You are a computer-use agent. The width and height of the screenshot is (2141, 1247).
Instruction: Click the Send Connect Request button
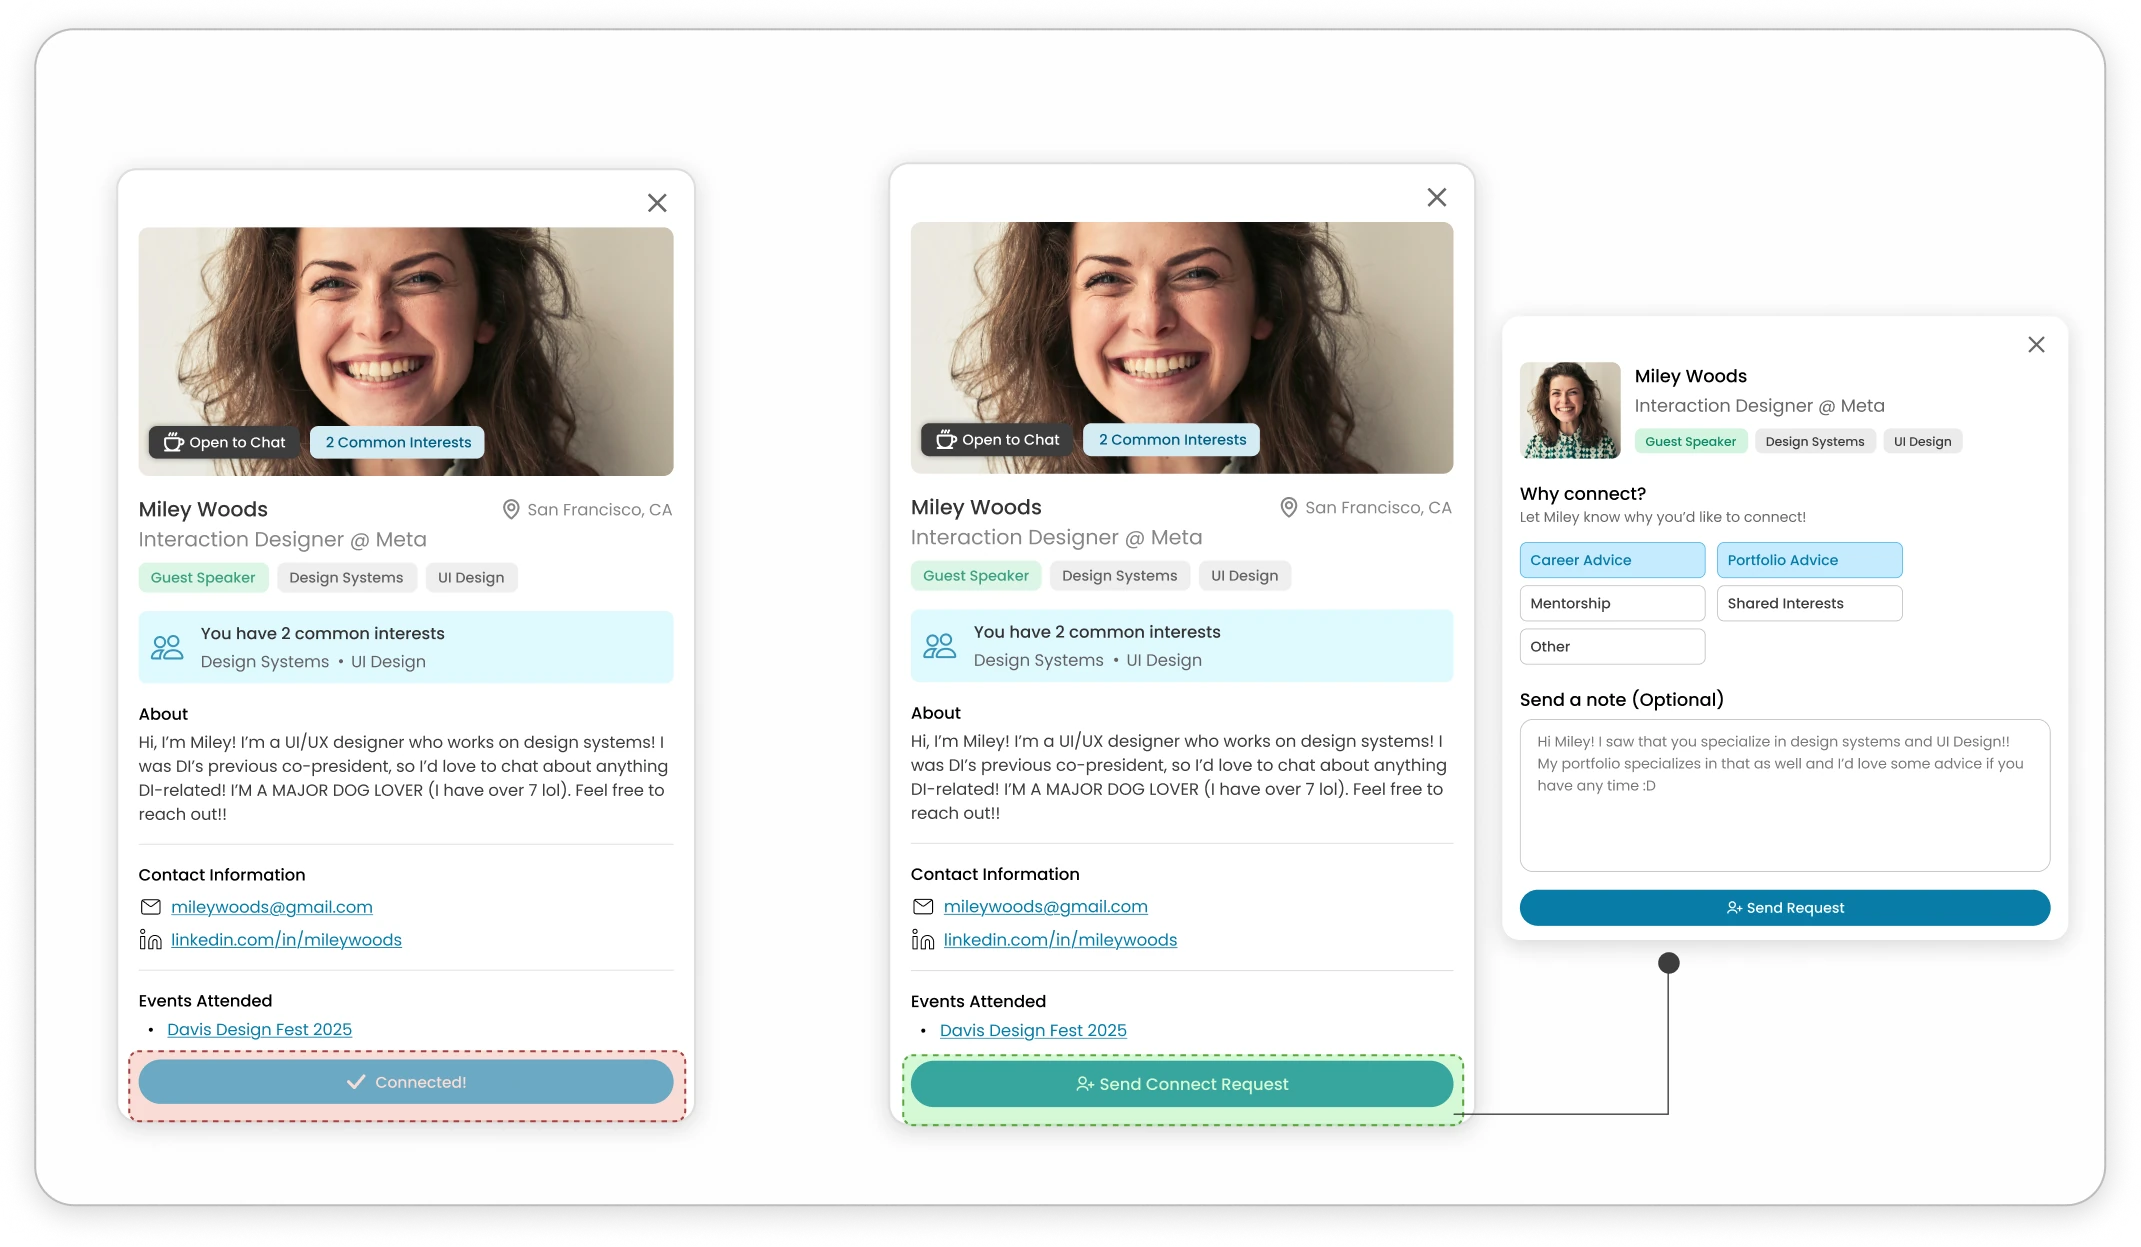pyautogui.click(x=1182, y=1084)
